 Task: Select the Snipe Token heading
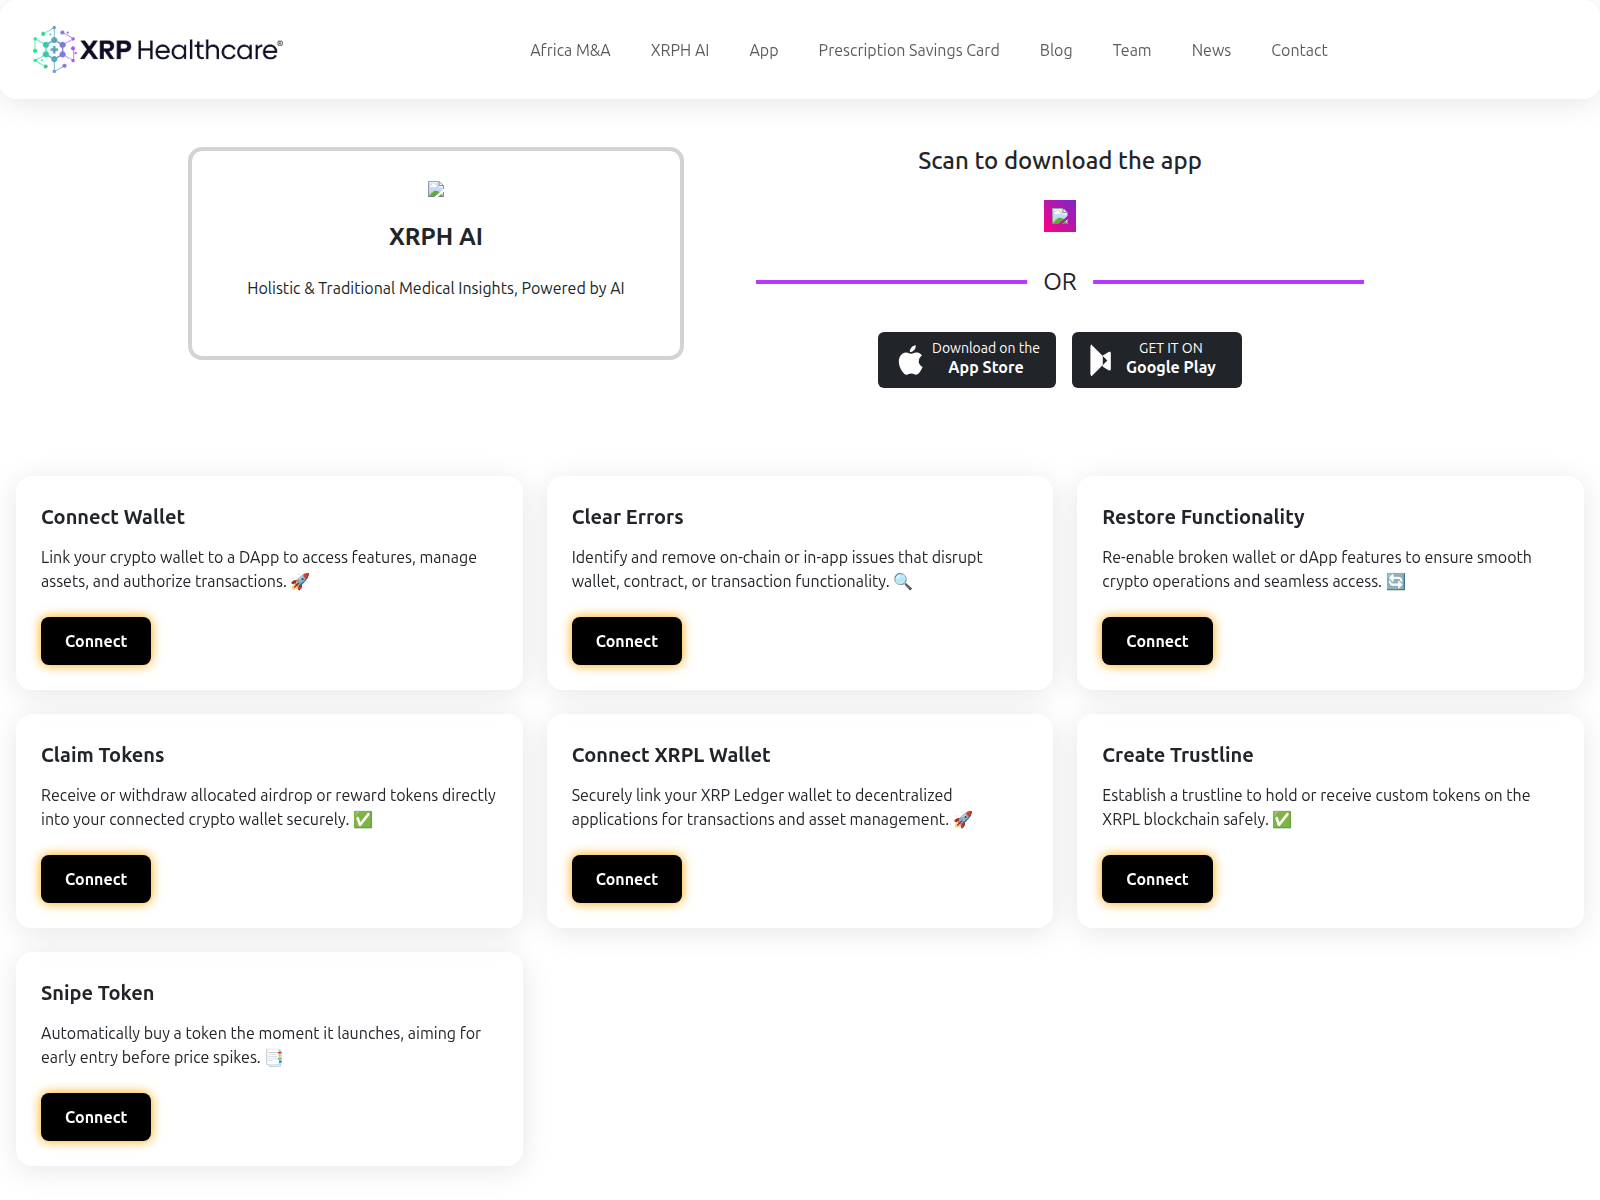(x=97, y=993)
